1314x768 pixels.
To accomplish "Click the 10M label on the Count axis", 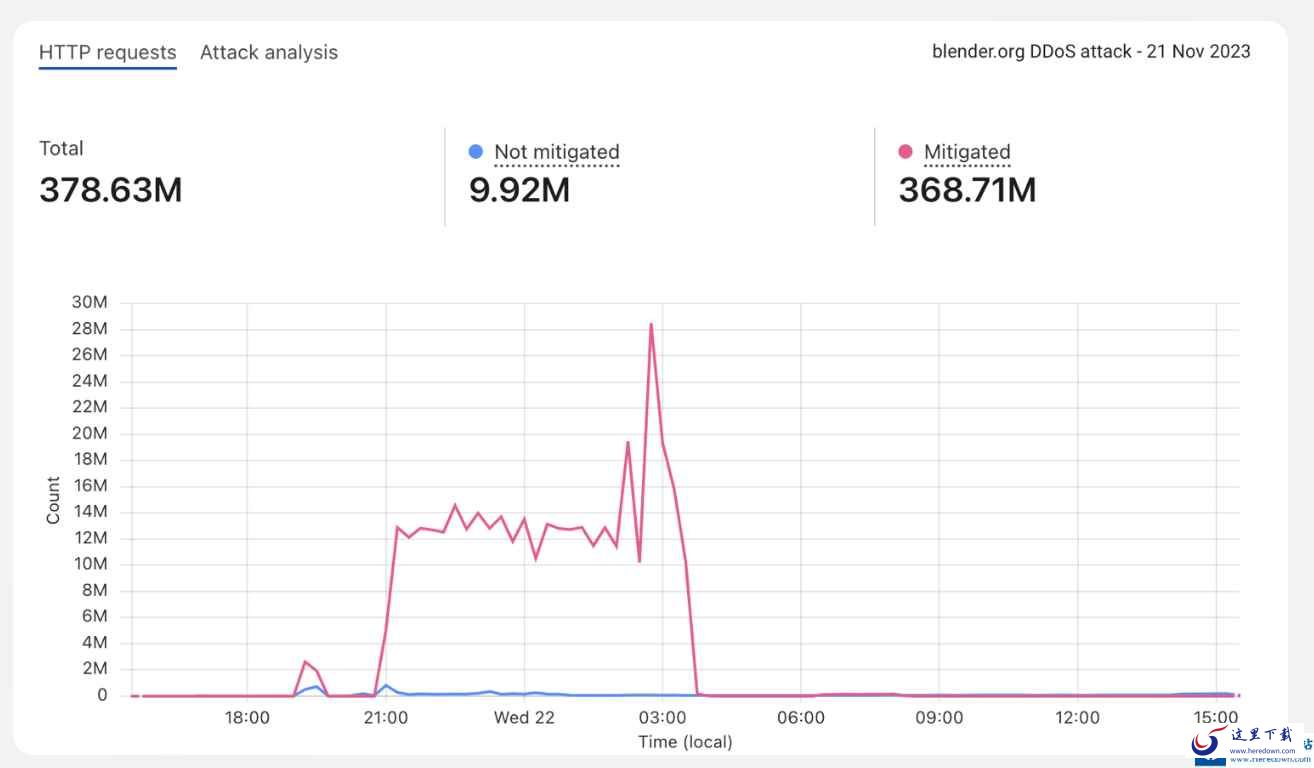I will [90, 564].
